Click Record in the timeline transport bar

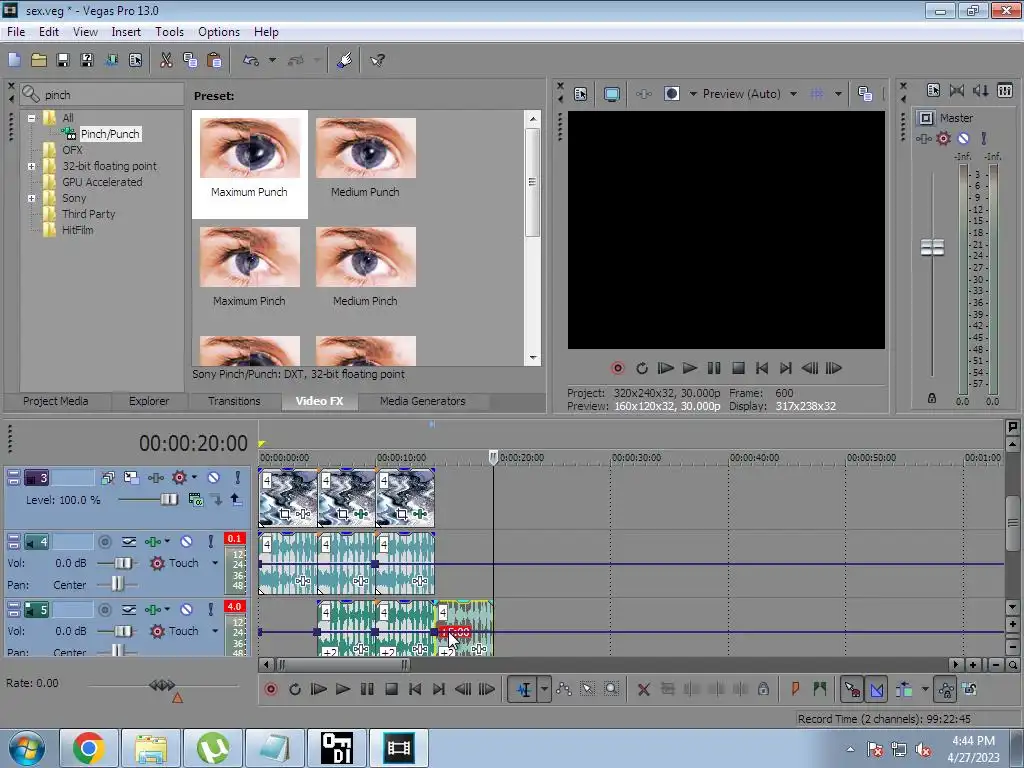pos(271,689)
